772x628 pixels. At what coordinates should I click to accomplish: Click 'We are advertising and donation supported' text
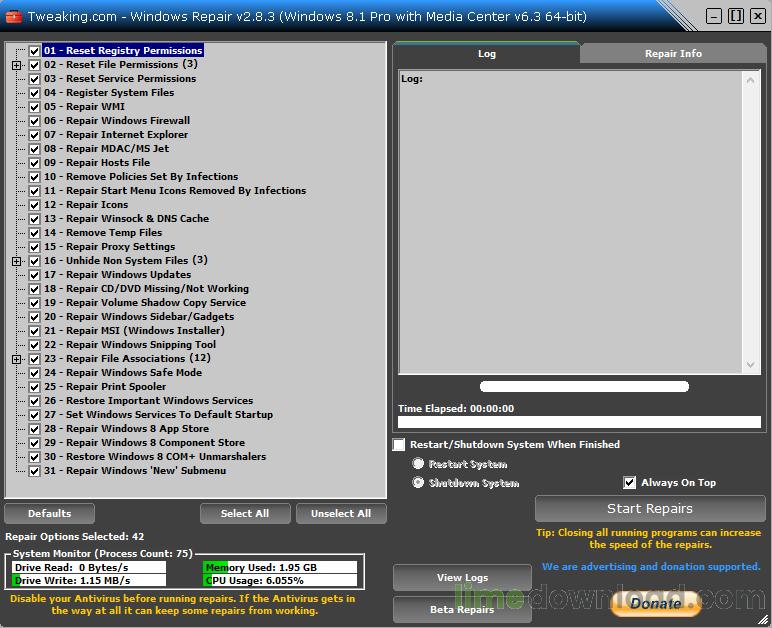(651, 567)
